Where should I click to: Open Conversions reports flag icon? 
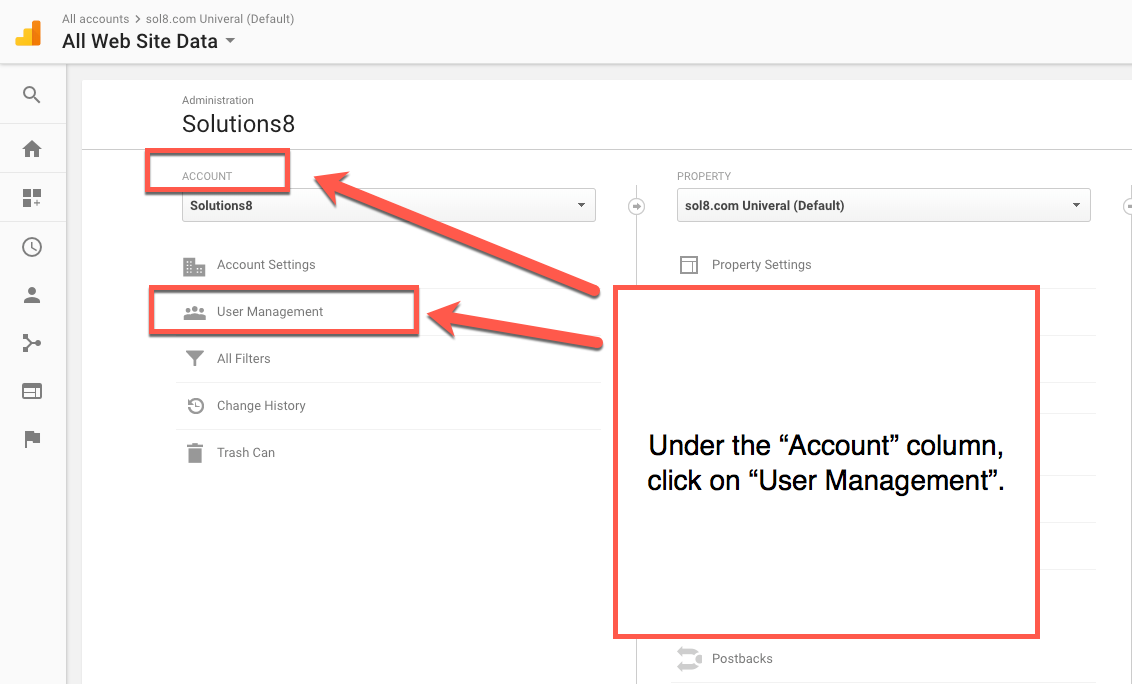tap(32, 439)
